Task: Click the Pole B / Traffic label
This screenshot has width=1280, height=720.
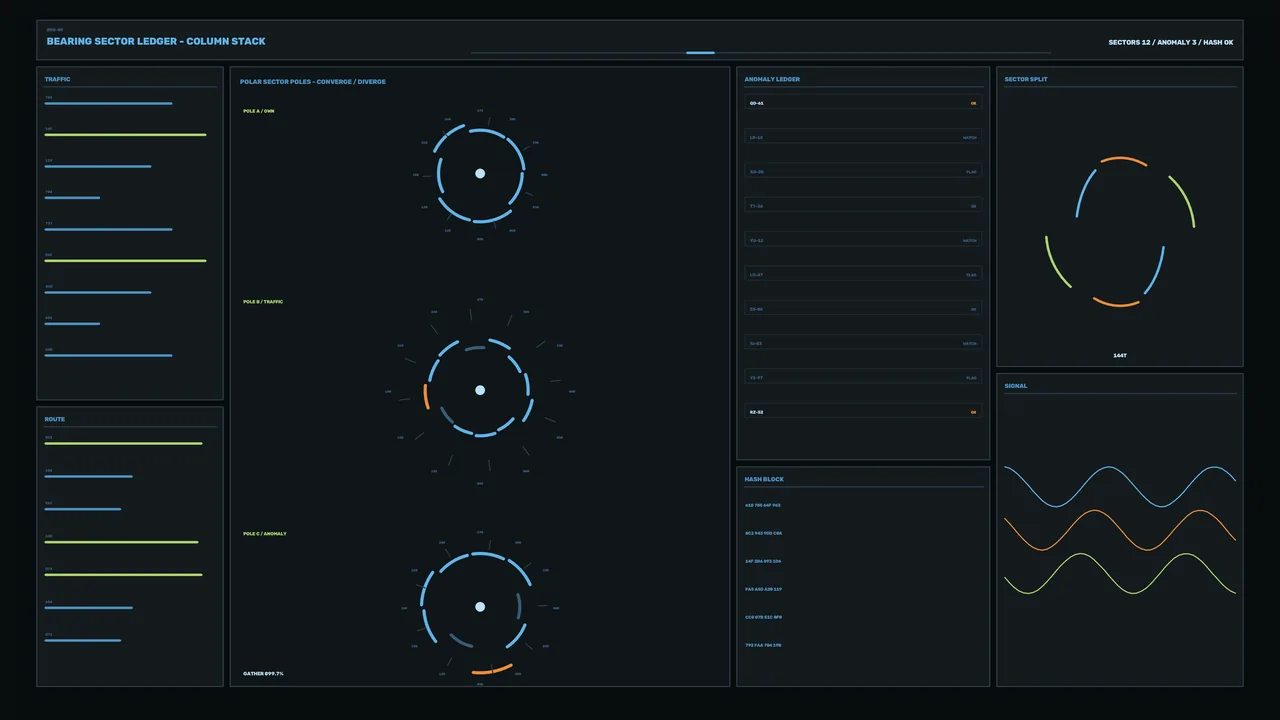Action: point(263,301)
